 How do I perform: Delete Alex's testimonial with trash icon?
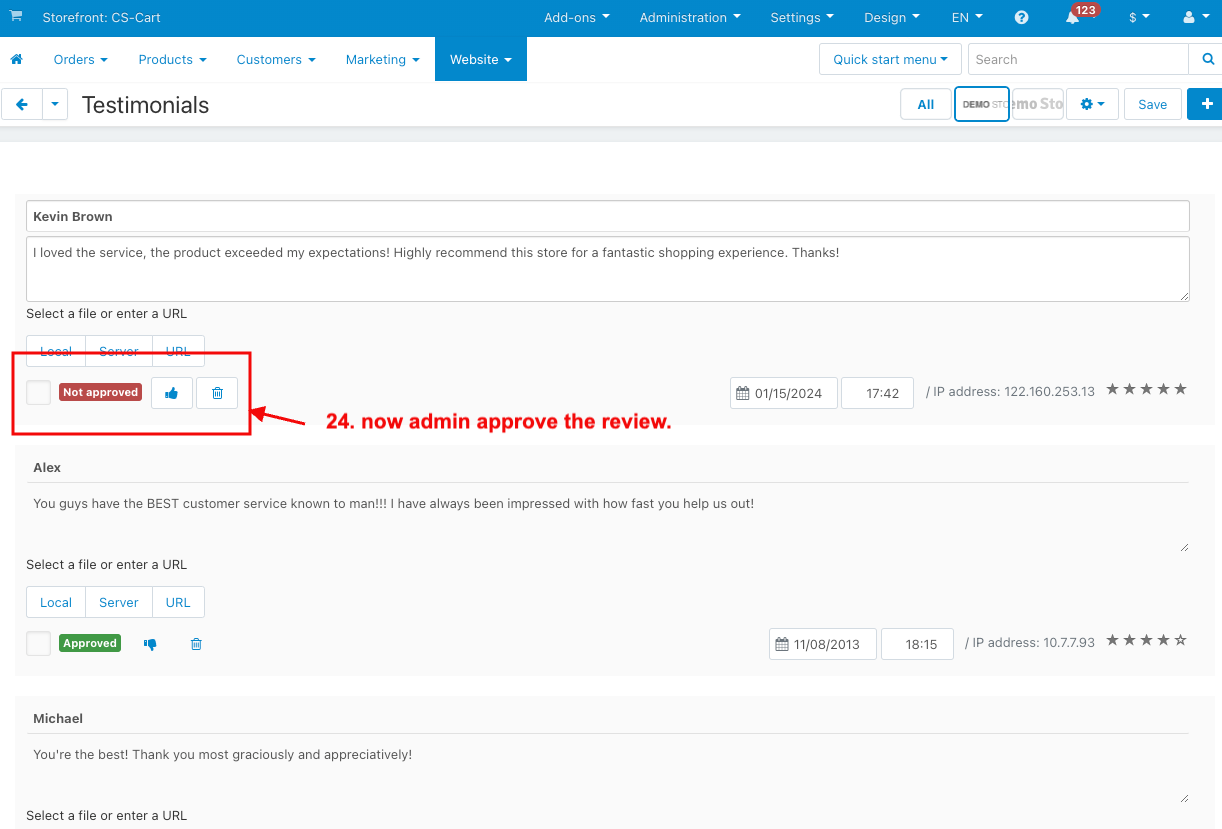point(196,644)
